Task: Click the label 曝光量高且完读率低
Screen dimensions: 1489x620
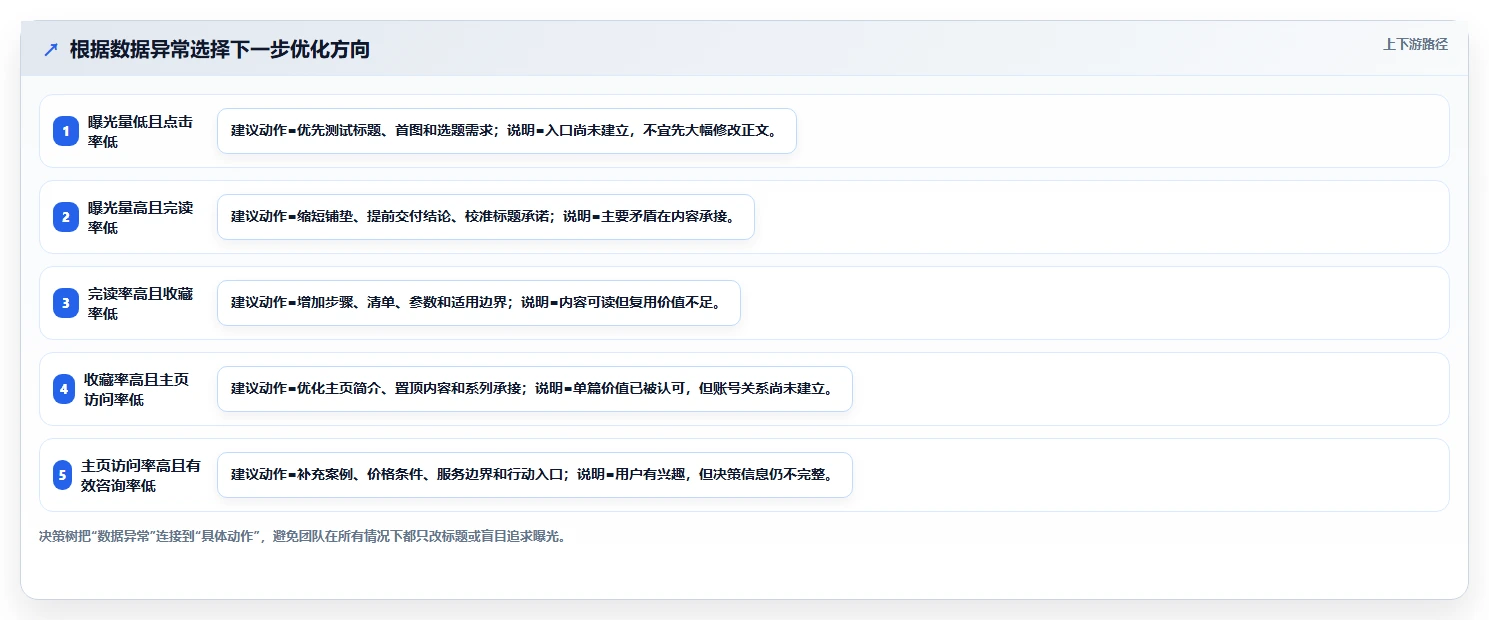Action: click(141, 217)
